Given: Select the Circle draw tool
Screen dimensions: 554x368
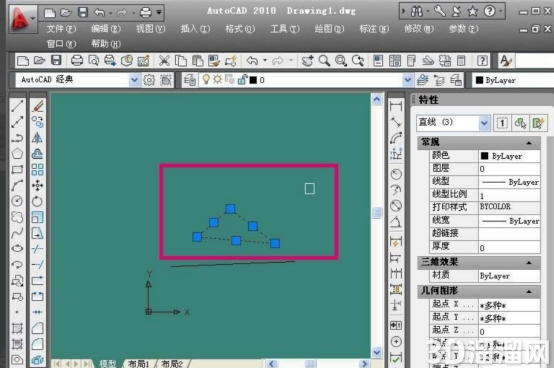Looking at the screenshot, I should pos(17,201).
